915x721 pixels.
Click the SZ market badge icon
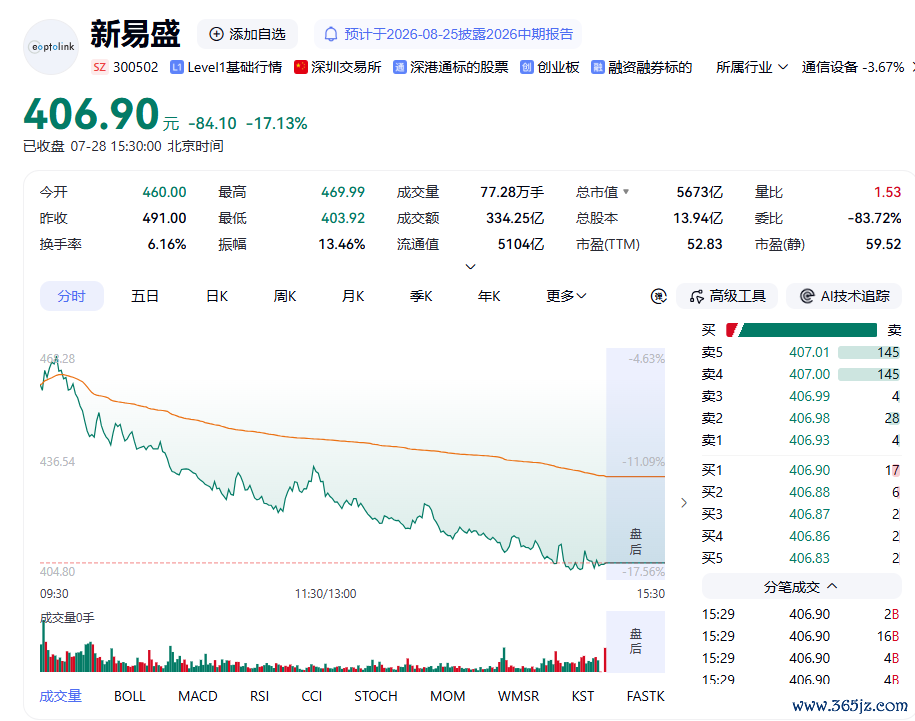tap(100, 67)
